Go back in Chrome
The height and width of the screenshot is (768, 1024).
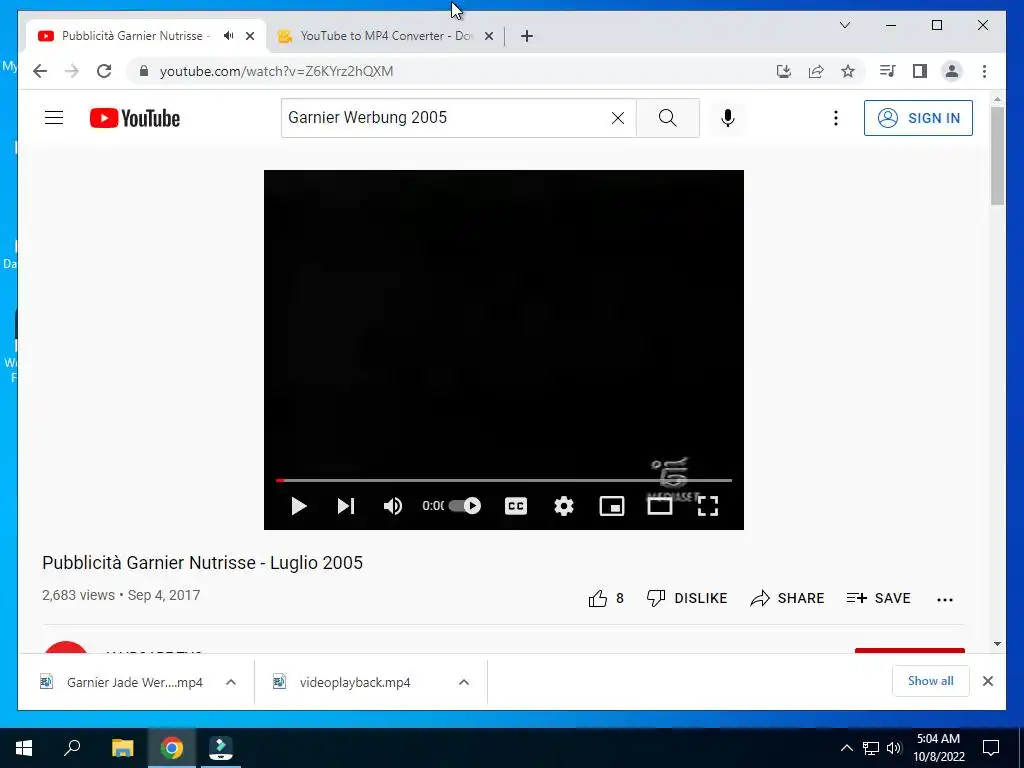tap(40, 71)
